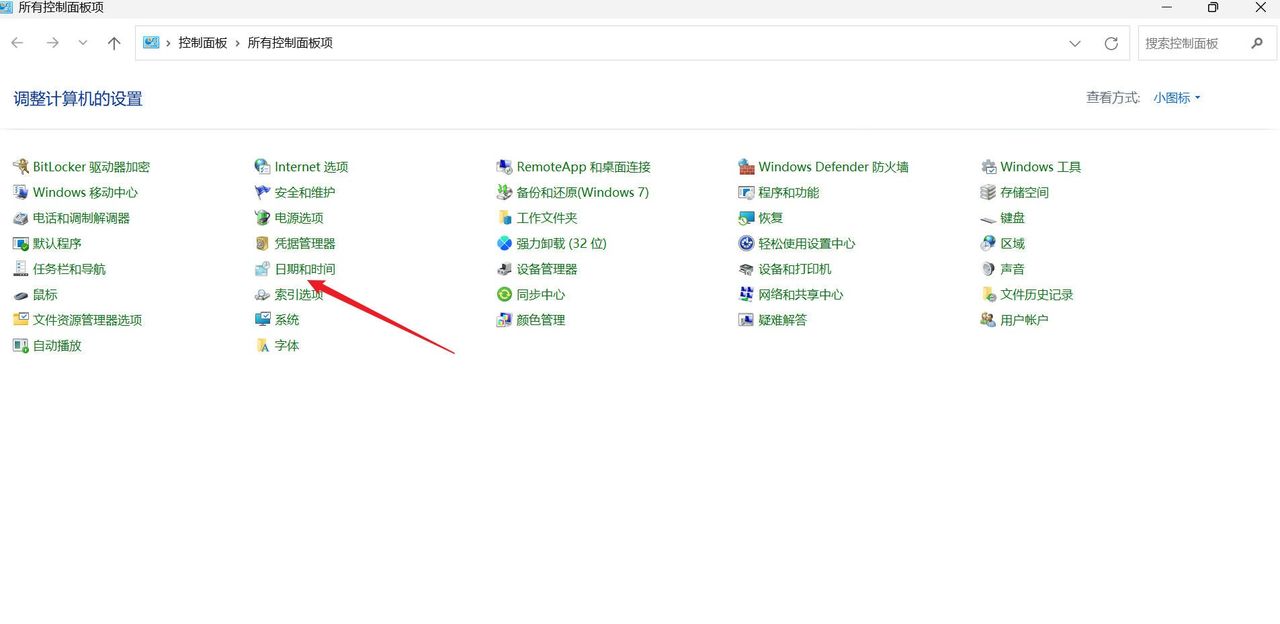1280x624 pixels.
Task: Click the 存储空间 link
Action: (x=1025, y=192)
